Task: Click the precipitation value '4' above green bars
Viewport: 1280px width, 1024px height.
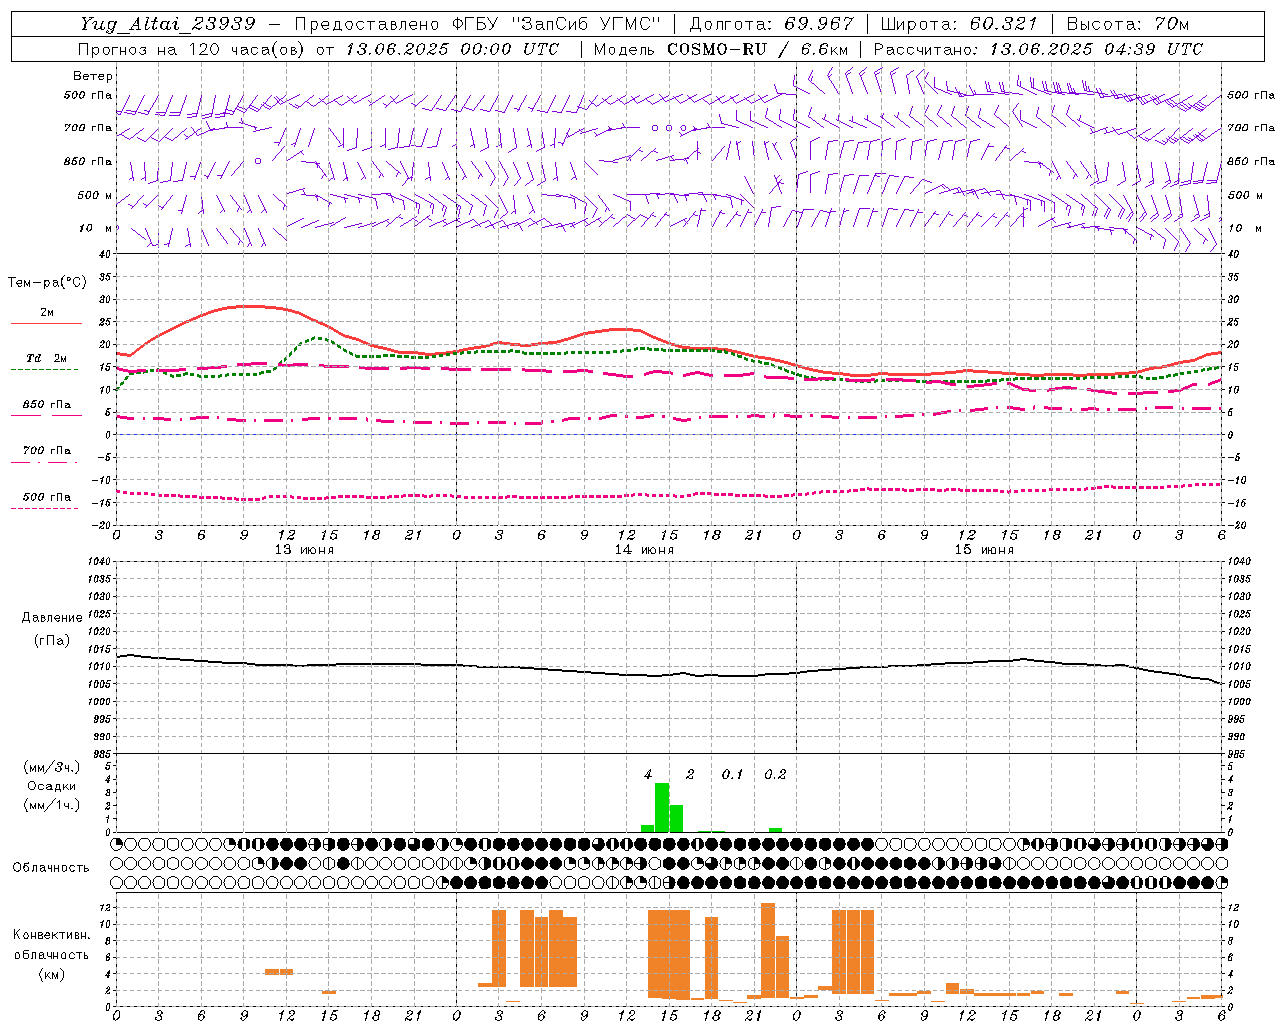Action: 648,775
